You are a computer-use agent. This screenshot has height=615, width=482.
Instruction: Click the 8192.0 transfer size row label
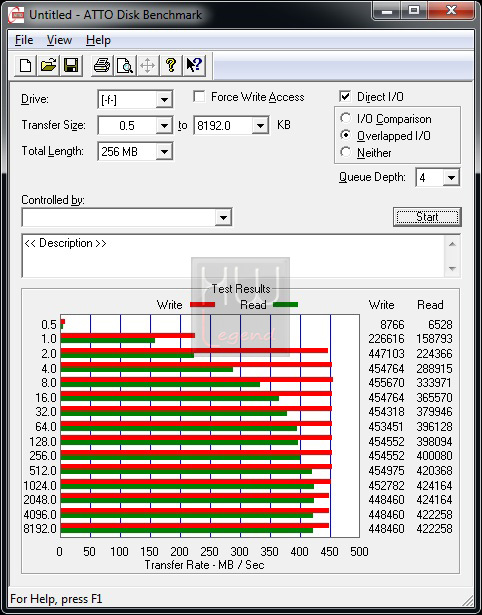[x=40, y=529]
